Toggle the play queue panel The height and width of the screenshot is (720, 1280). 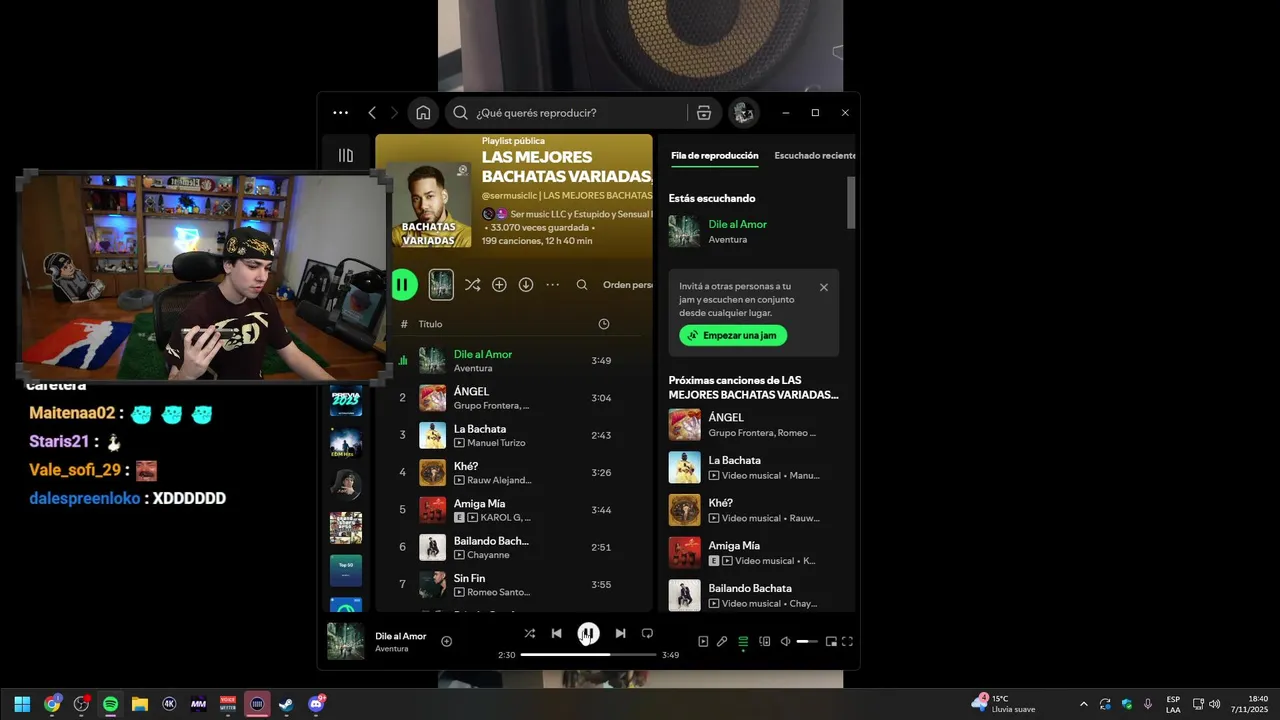(x=743, y=642)
